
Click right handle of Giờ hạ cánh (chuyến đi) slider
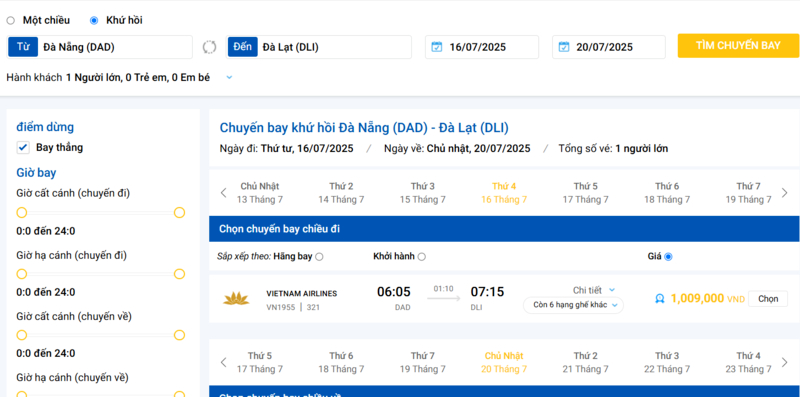(x=179, y=274)
